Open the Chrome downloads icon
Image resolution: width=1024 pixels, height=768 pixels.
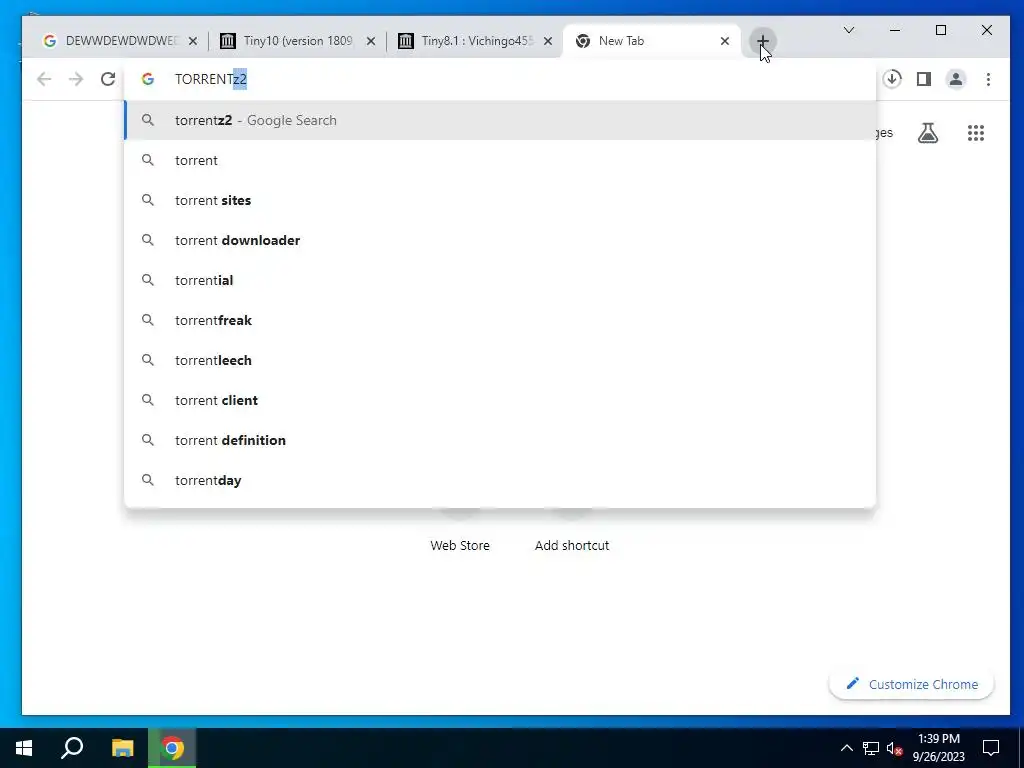[892, 79]
